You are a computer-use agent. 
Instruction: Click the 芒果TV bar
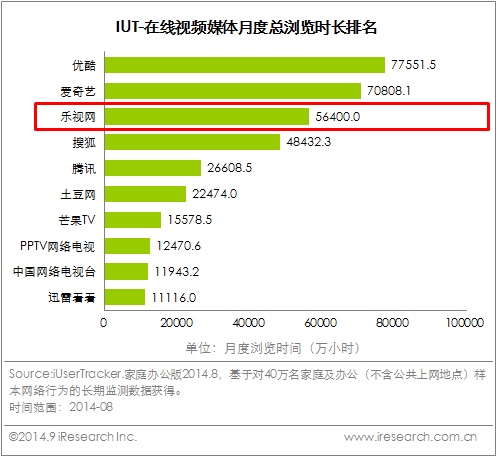tap(133, 220)
